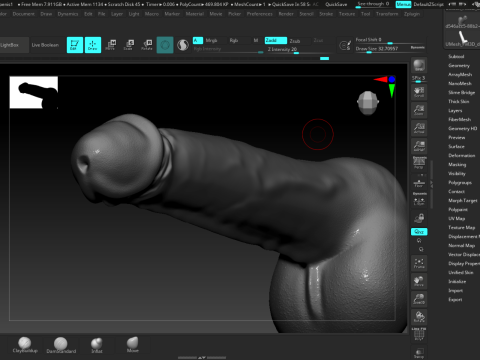The height and width of the screenshot is (360, 480).
Task: Toggle the M material channel
Action: coord(256,40)
